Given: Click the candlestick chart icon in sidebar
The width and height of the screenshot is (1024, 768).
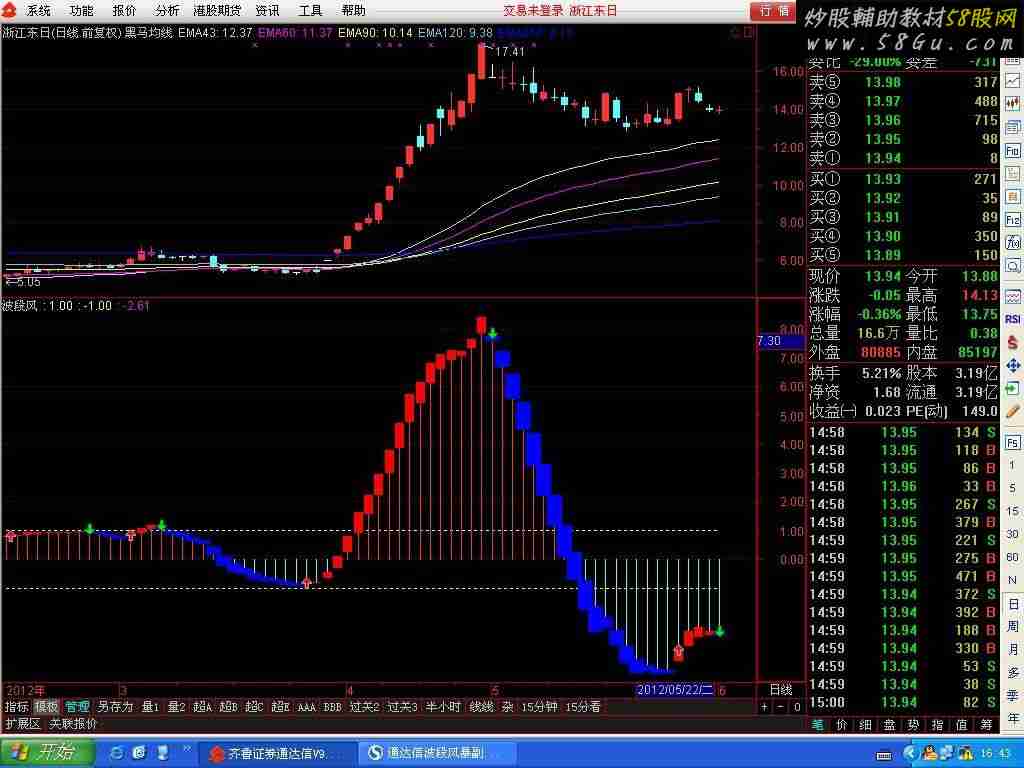Looking at the screenshot, I should pyautogui.click(x=1013, y=104).
